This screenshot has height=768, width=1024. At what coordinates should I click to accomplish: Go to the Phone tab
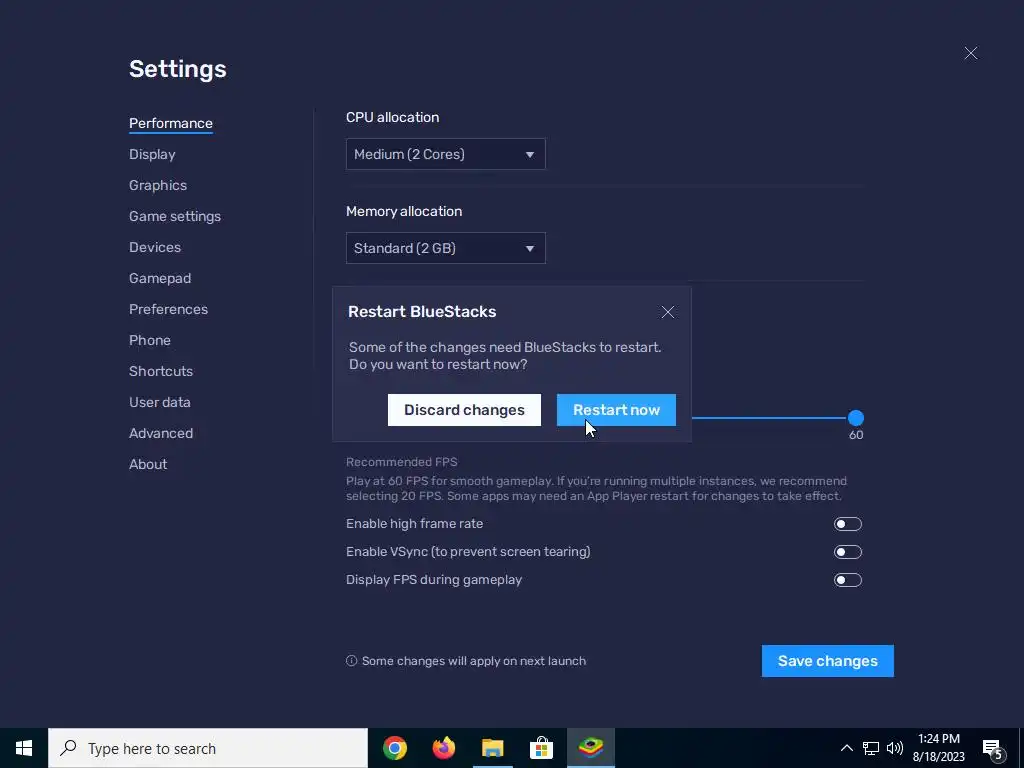point(150,340)
